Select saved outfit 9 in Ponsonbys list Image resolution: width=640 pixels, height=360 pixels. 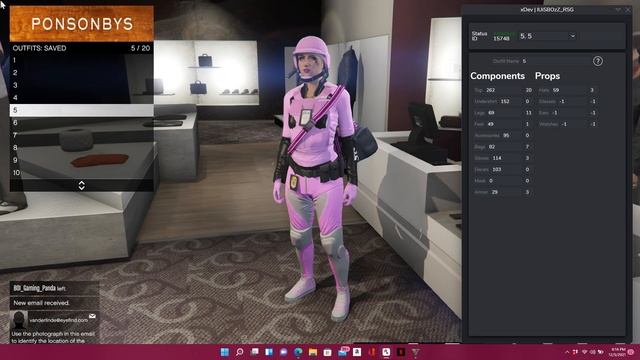pyautogui.click(x=82, y=160)
